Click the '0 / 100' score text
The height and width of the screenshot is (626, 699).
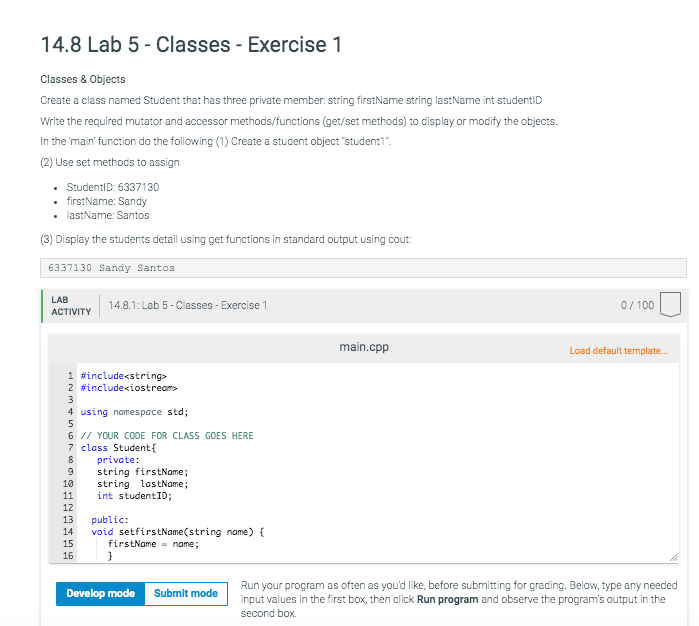pos(637,305)
